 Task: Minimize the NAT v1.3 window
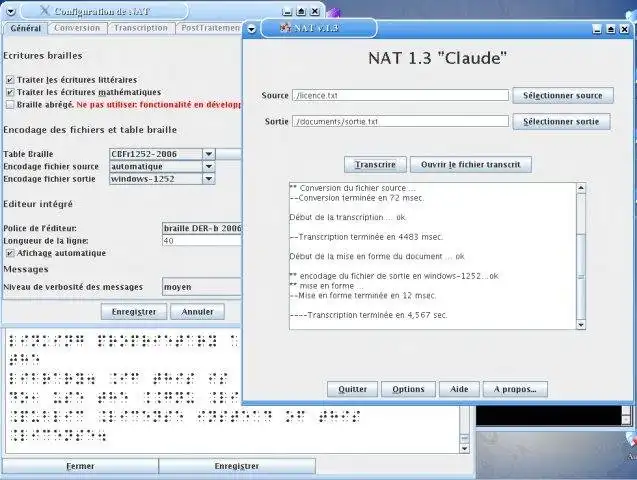point(597,29)
